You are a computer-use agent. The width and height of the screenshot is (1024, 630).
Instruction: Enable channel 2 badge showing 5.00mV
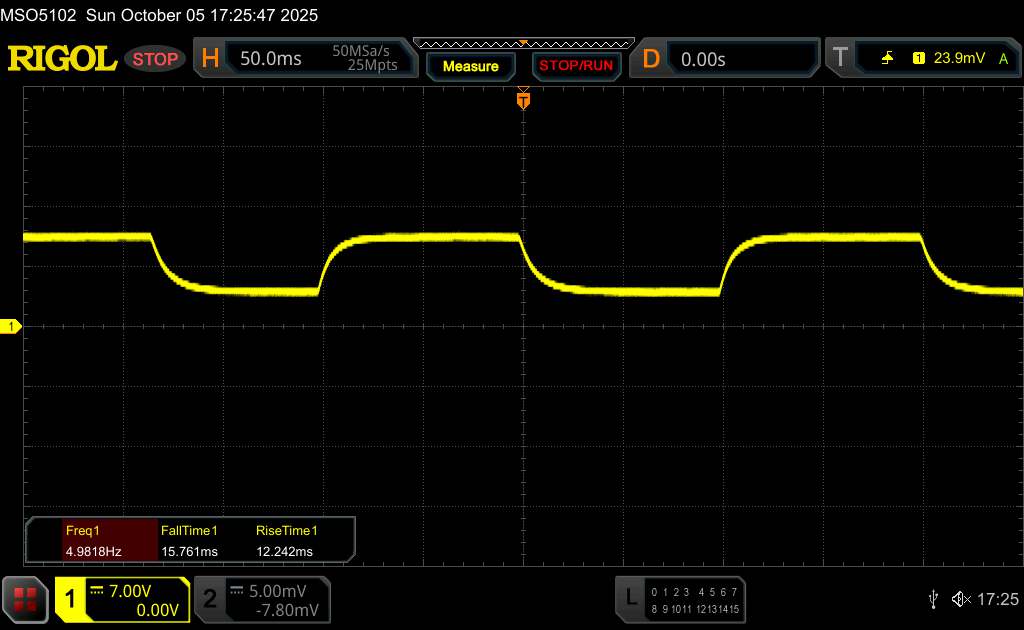[260, 599]
